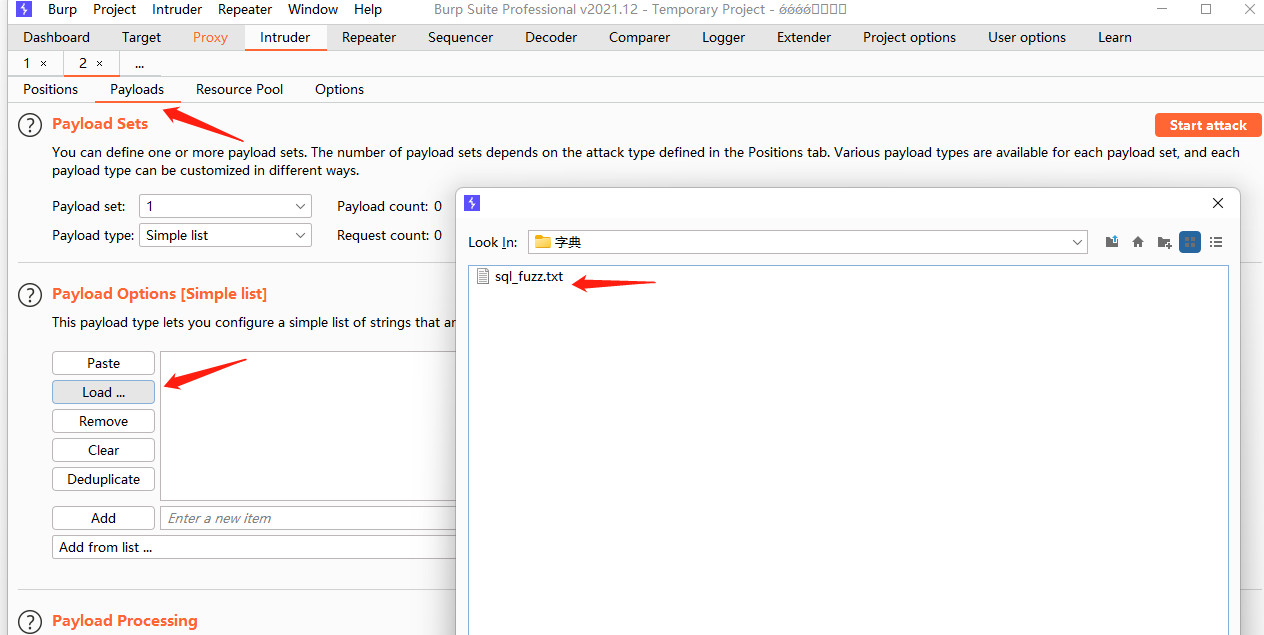Switch to the Extender tab
1264x635 pixels.
(x=804, y=37)
